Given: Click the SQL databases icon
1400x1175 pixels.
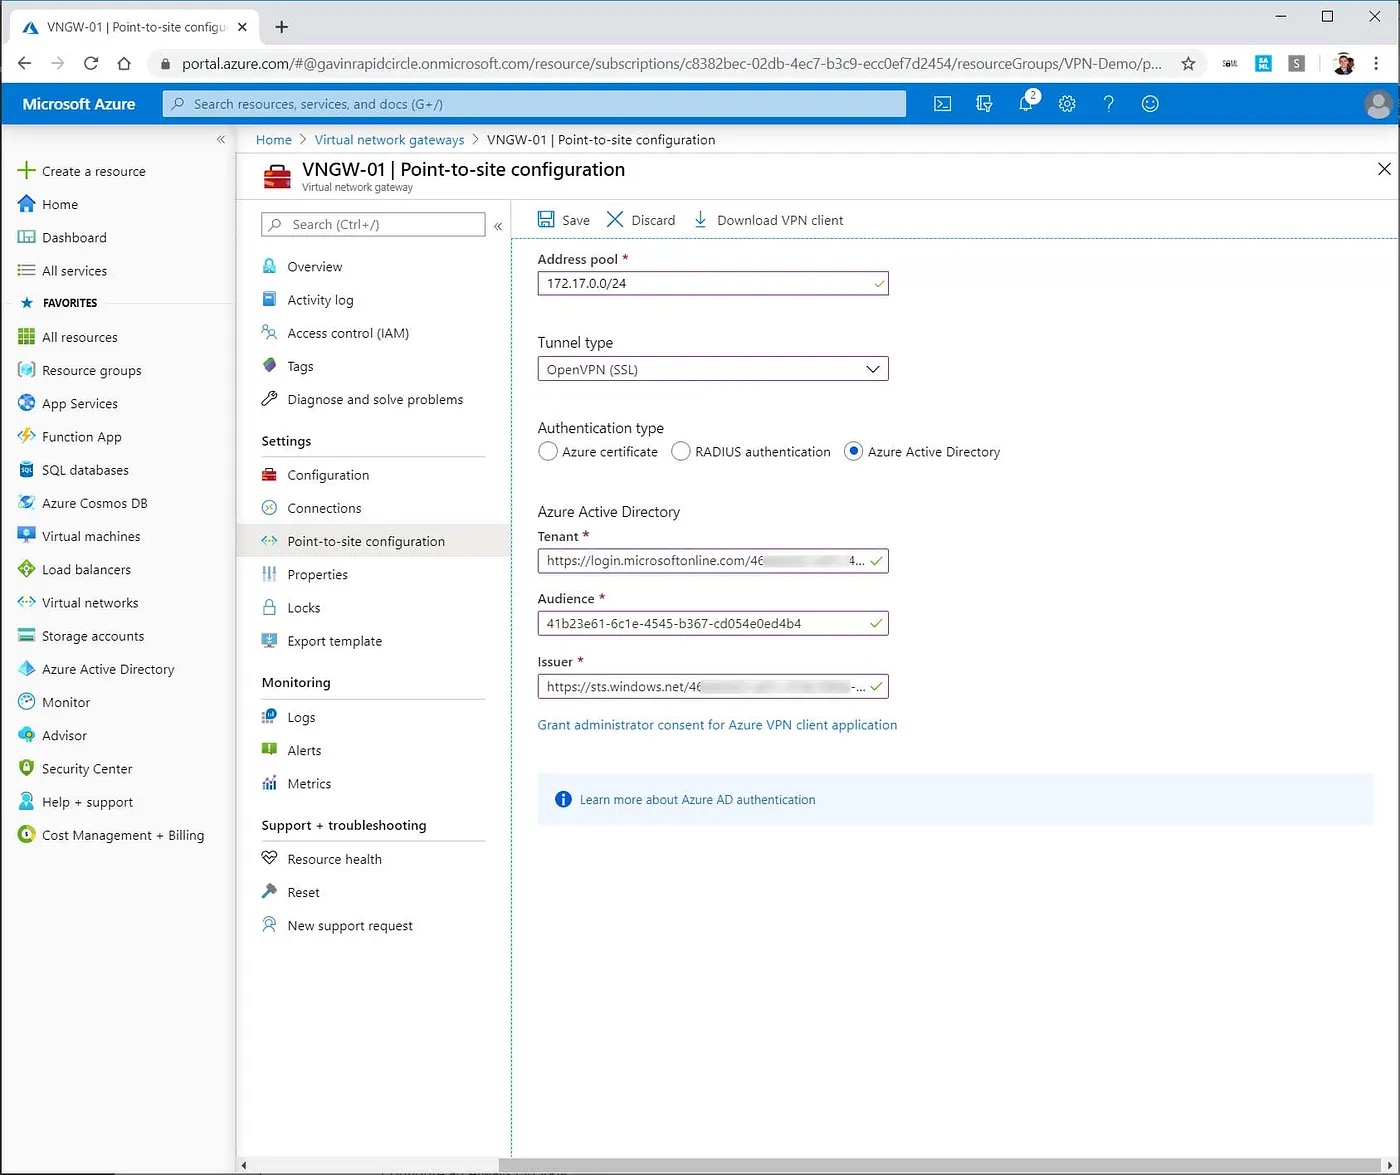Looking at the screenshot, I should (x=27, y=470).
